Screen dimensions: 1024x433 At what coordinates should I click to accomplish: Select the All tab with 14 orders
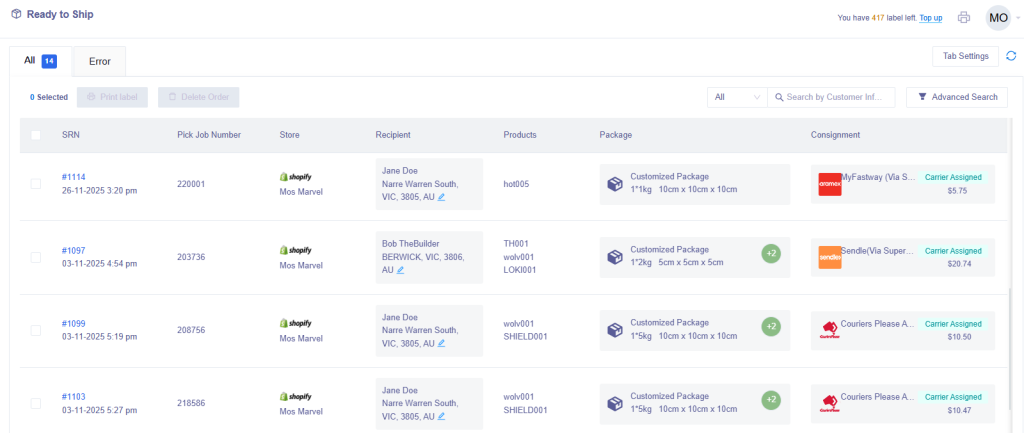click(40, 61)
